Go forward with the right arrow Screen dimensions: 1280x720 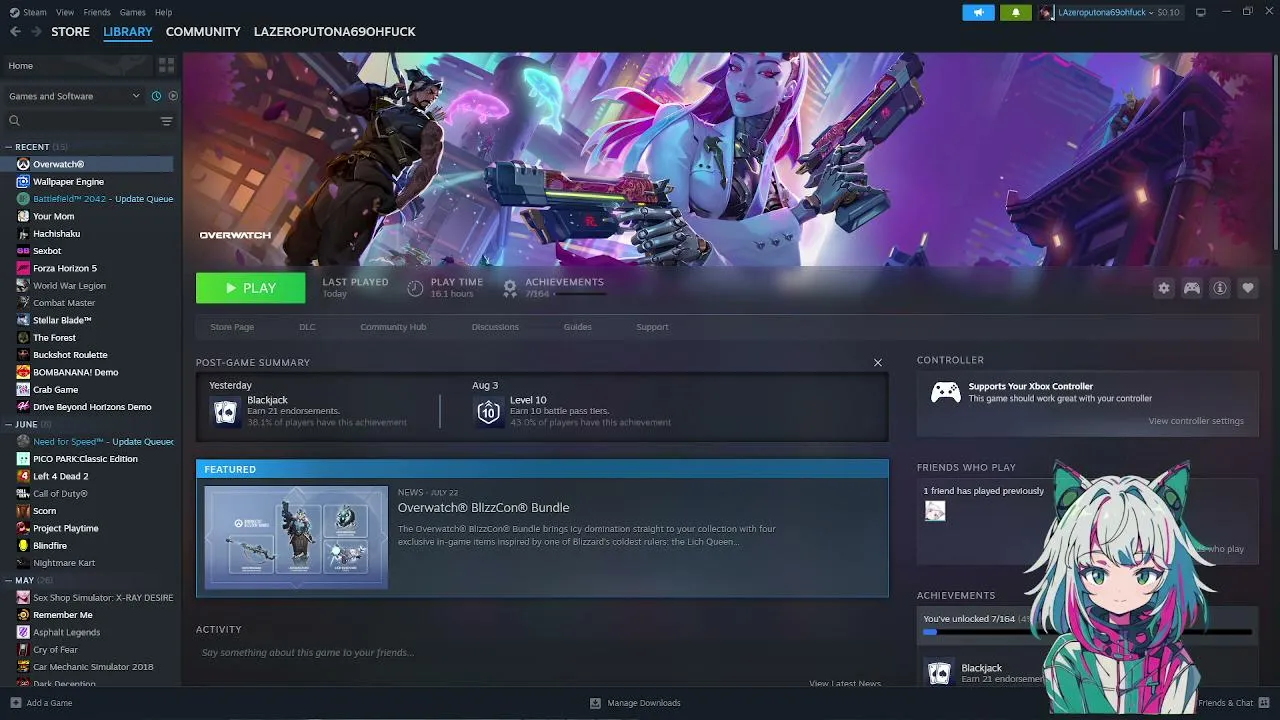point(36,32)
